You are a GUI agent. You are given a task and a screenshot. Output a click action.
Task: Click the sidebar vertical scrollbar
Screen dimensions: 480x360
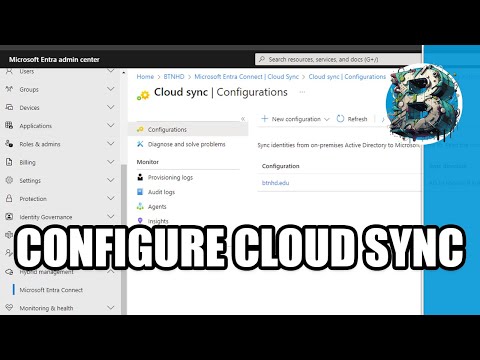[x=124, y=239]
